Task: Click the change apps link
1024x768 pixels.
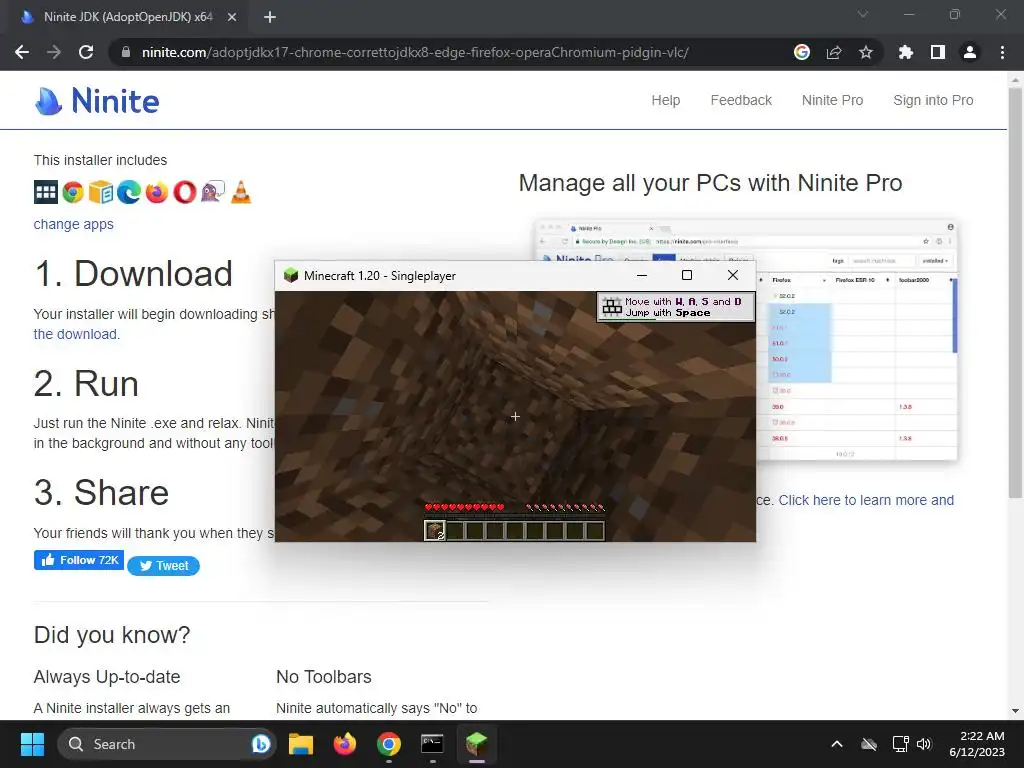Action: 74,224
